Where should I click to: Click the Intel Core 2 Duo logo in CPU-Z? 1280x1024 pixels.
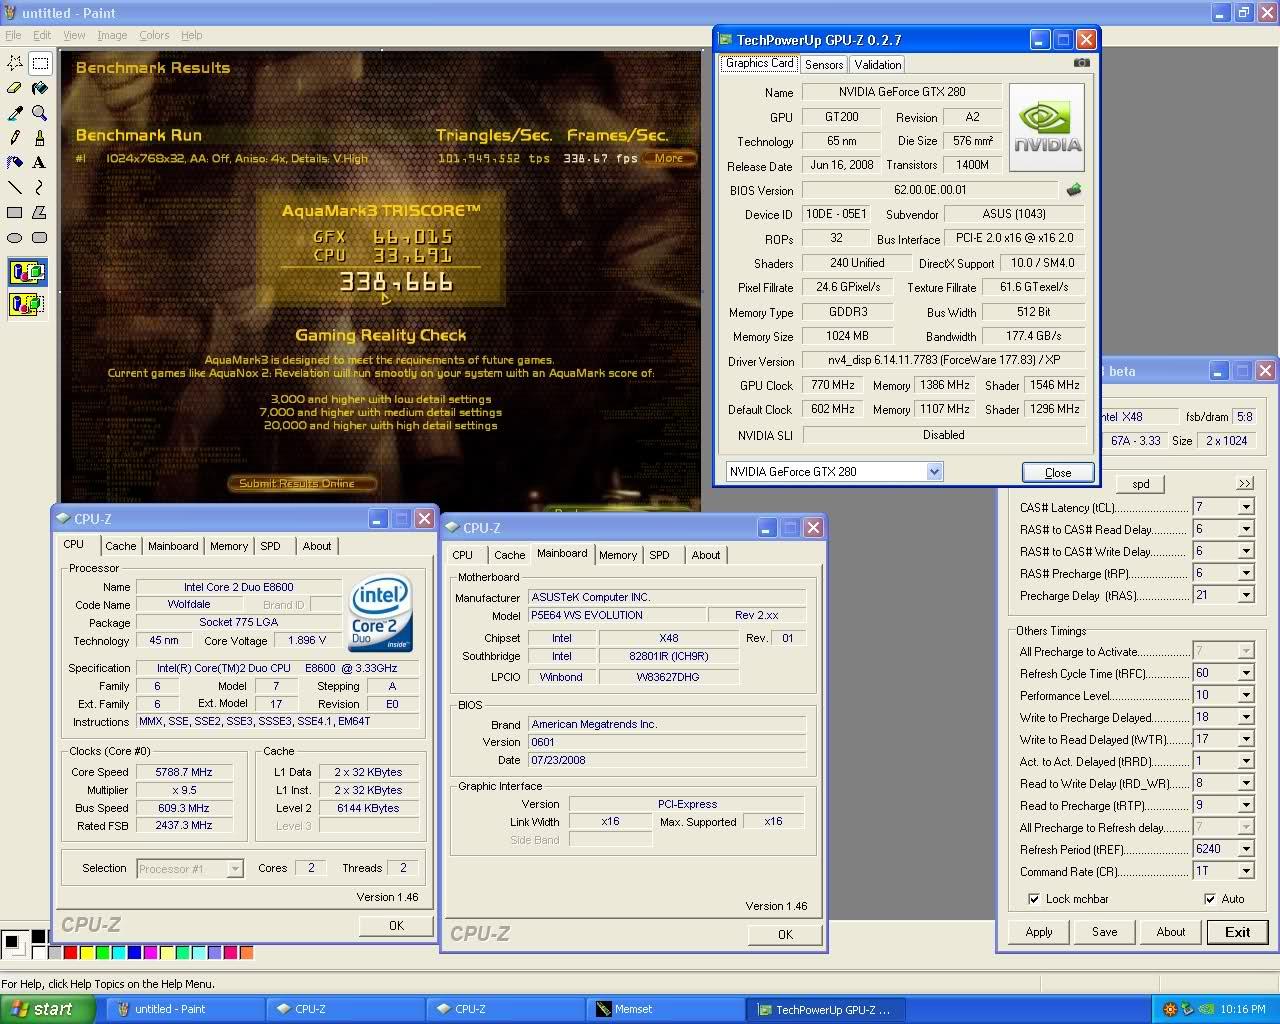(x=380, y=612)
